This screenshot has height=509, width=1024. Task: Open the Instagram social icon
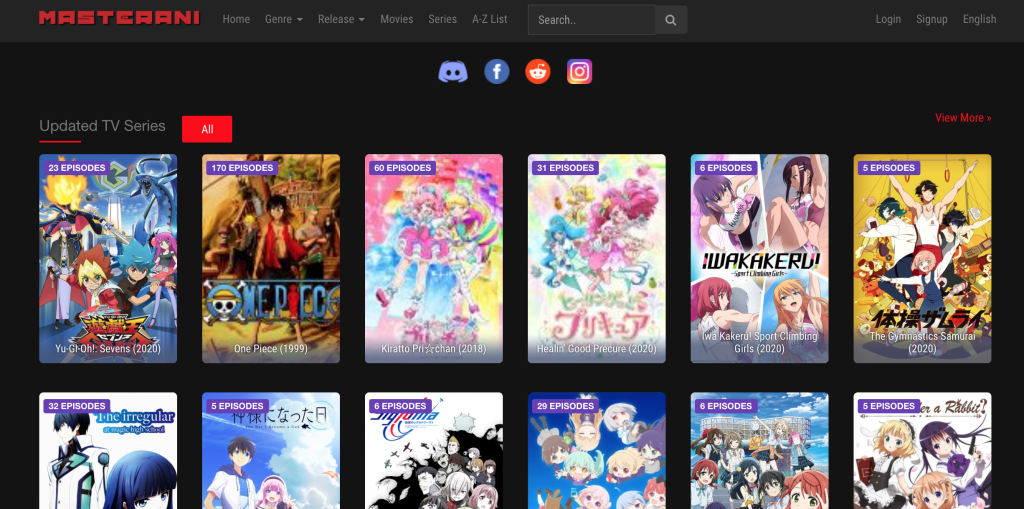coord(579,71)
